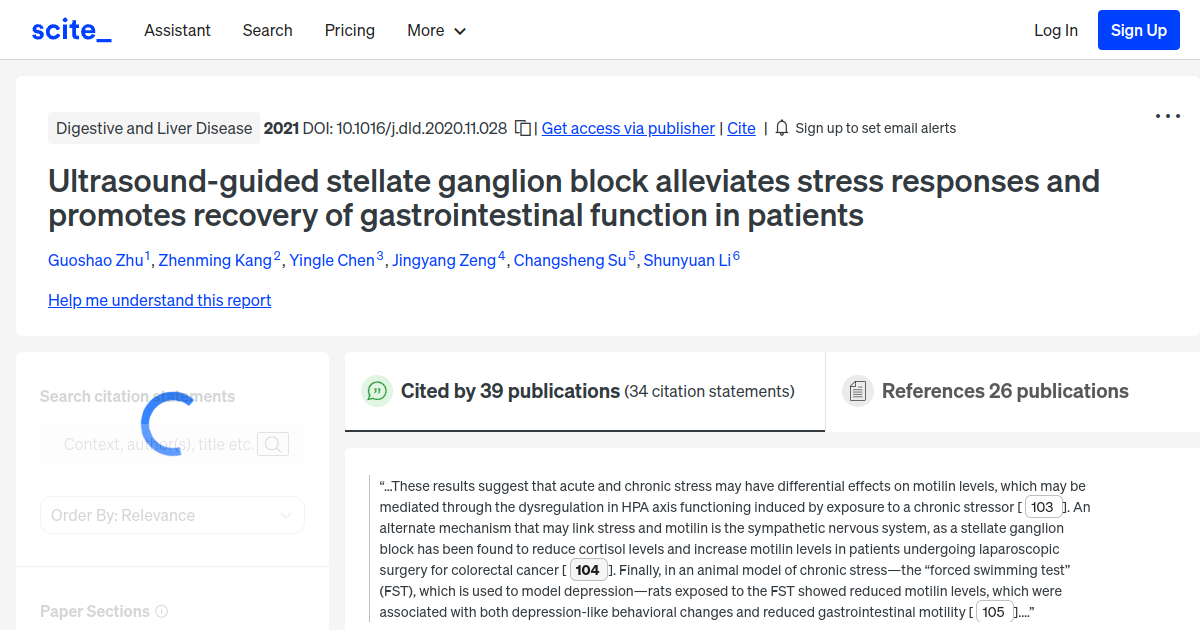
Task: Copy the DOI using the copy icon
Action: pos(522,128)
